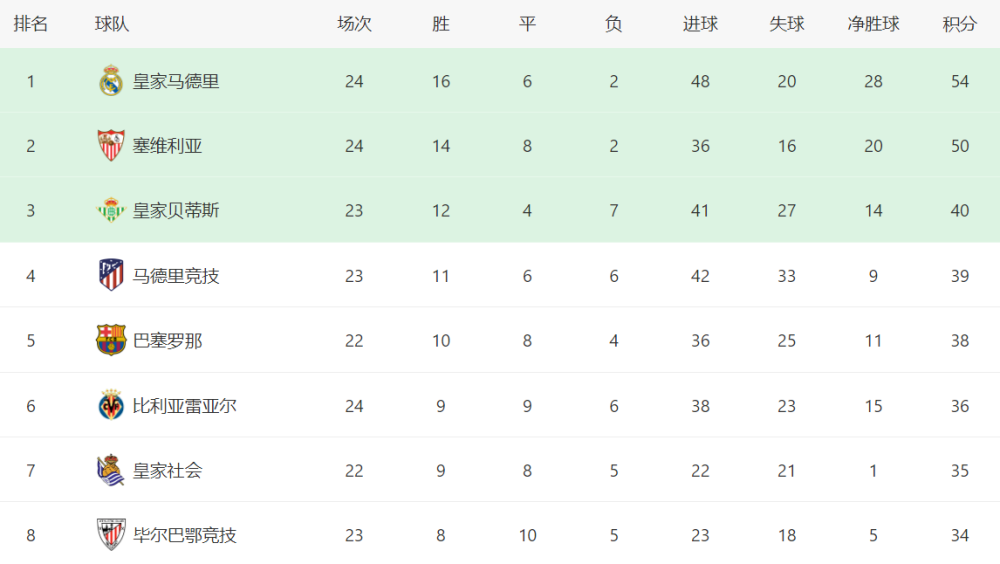Open the Real Betis crest icon

click(x=111, y=210)
